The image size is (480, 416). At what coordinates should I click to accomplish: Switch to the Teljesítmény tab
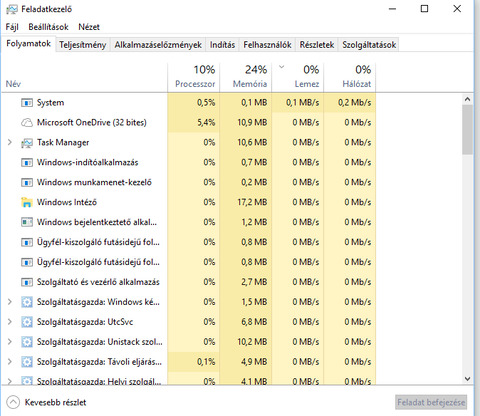coord(83,45)
